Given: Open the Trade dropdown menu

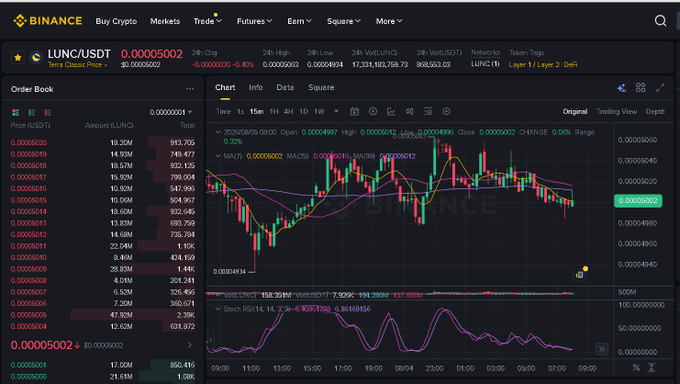Looking at the screenshot, I should [x=207, y=21].
